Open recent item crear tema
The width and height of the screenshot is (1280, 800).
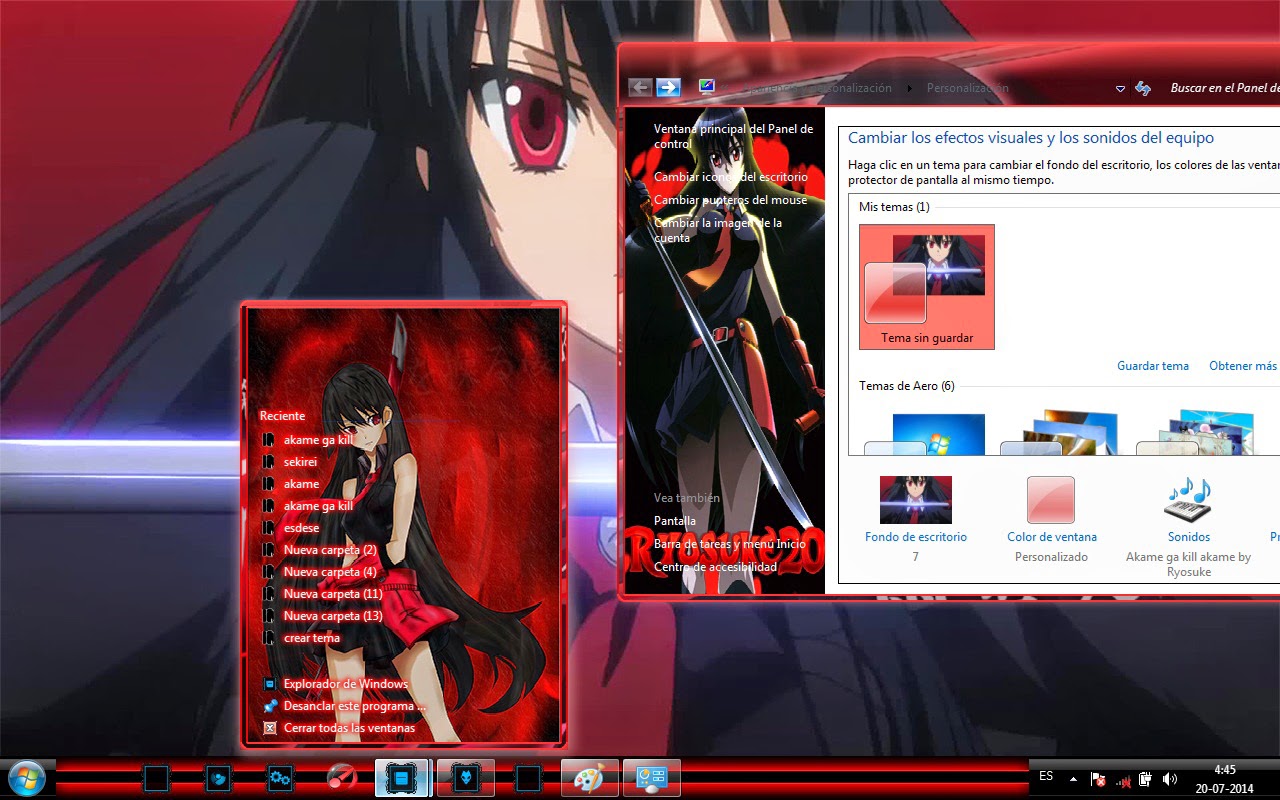[x=311, y=638]
